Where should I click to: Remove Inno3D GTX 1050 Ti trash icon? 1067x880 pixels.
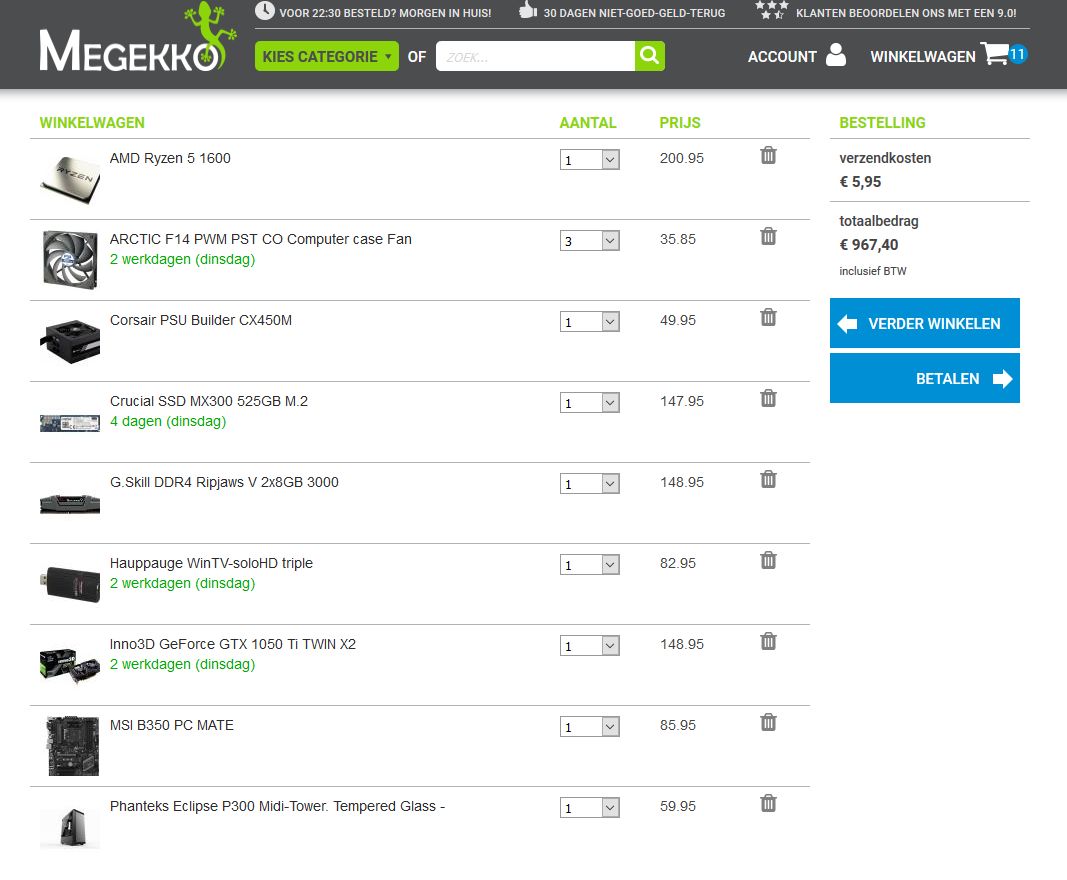click(x=768, y=642)
